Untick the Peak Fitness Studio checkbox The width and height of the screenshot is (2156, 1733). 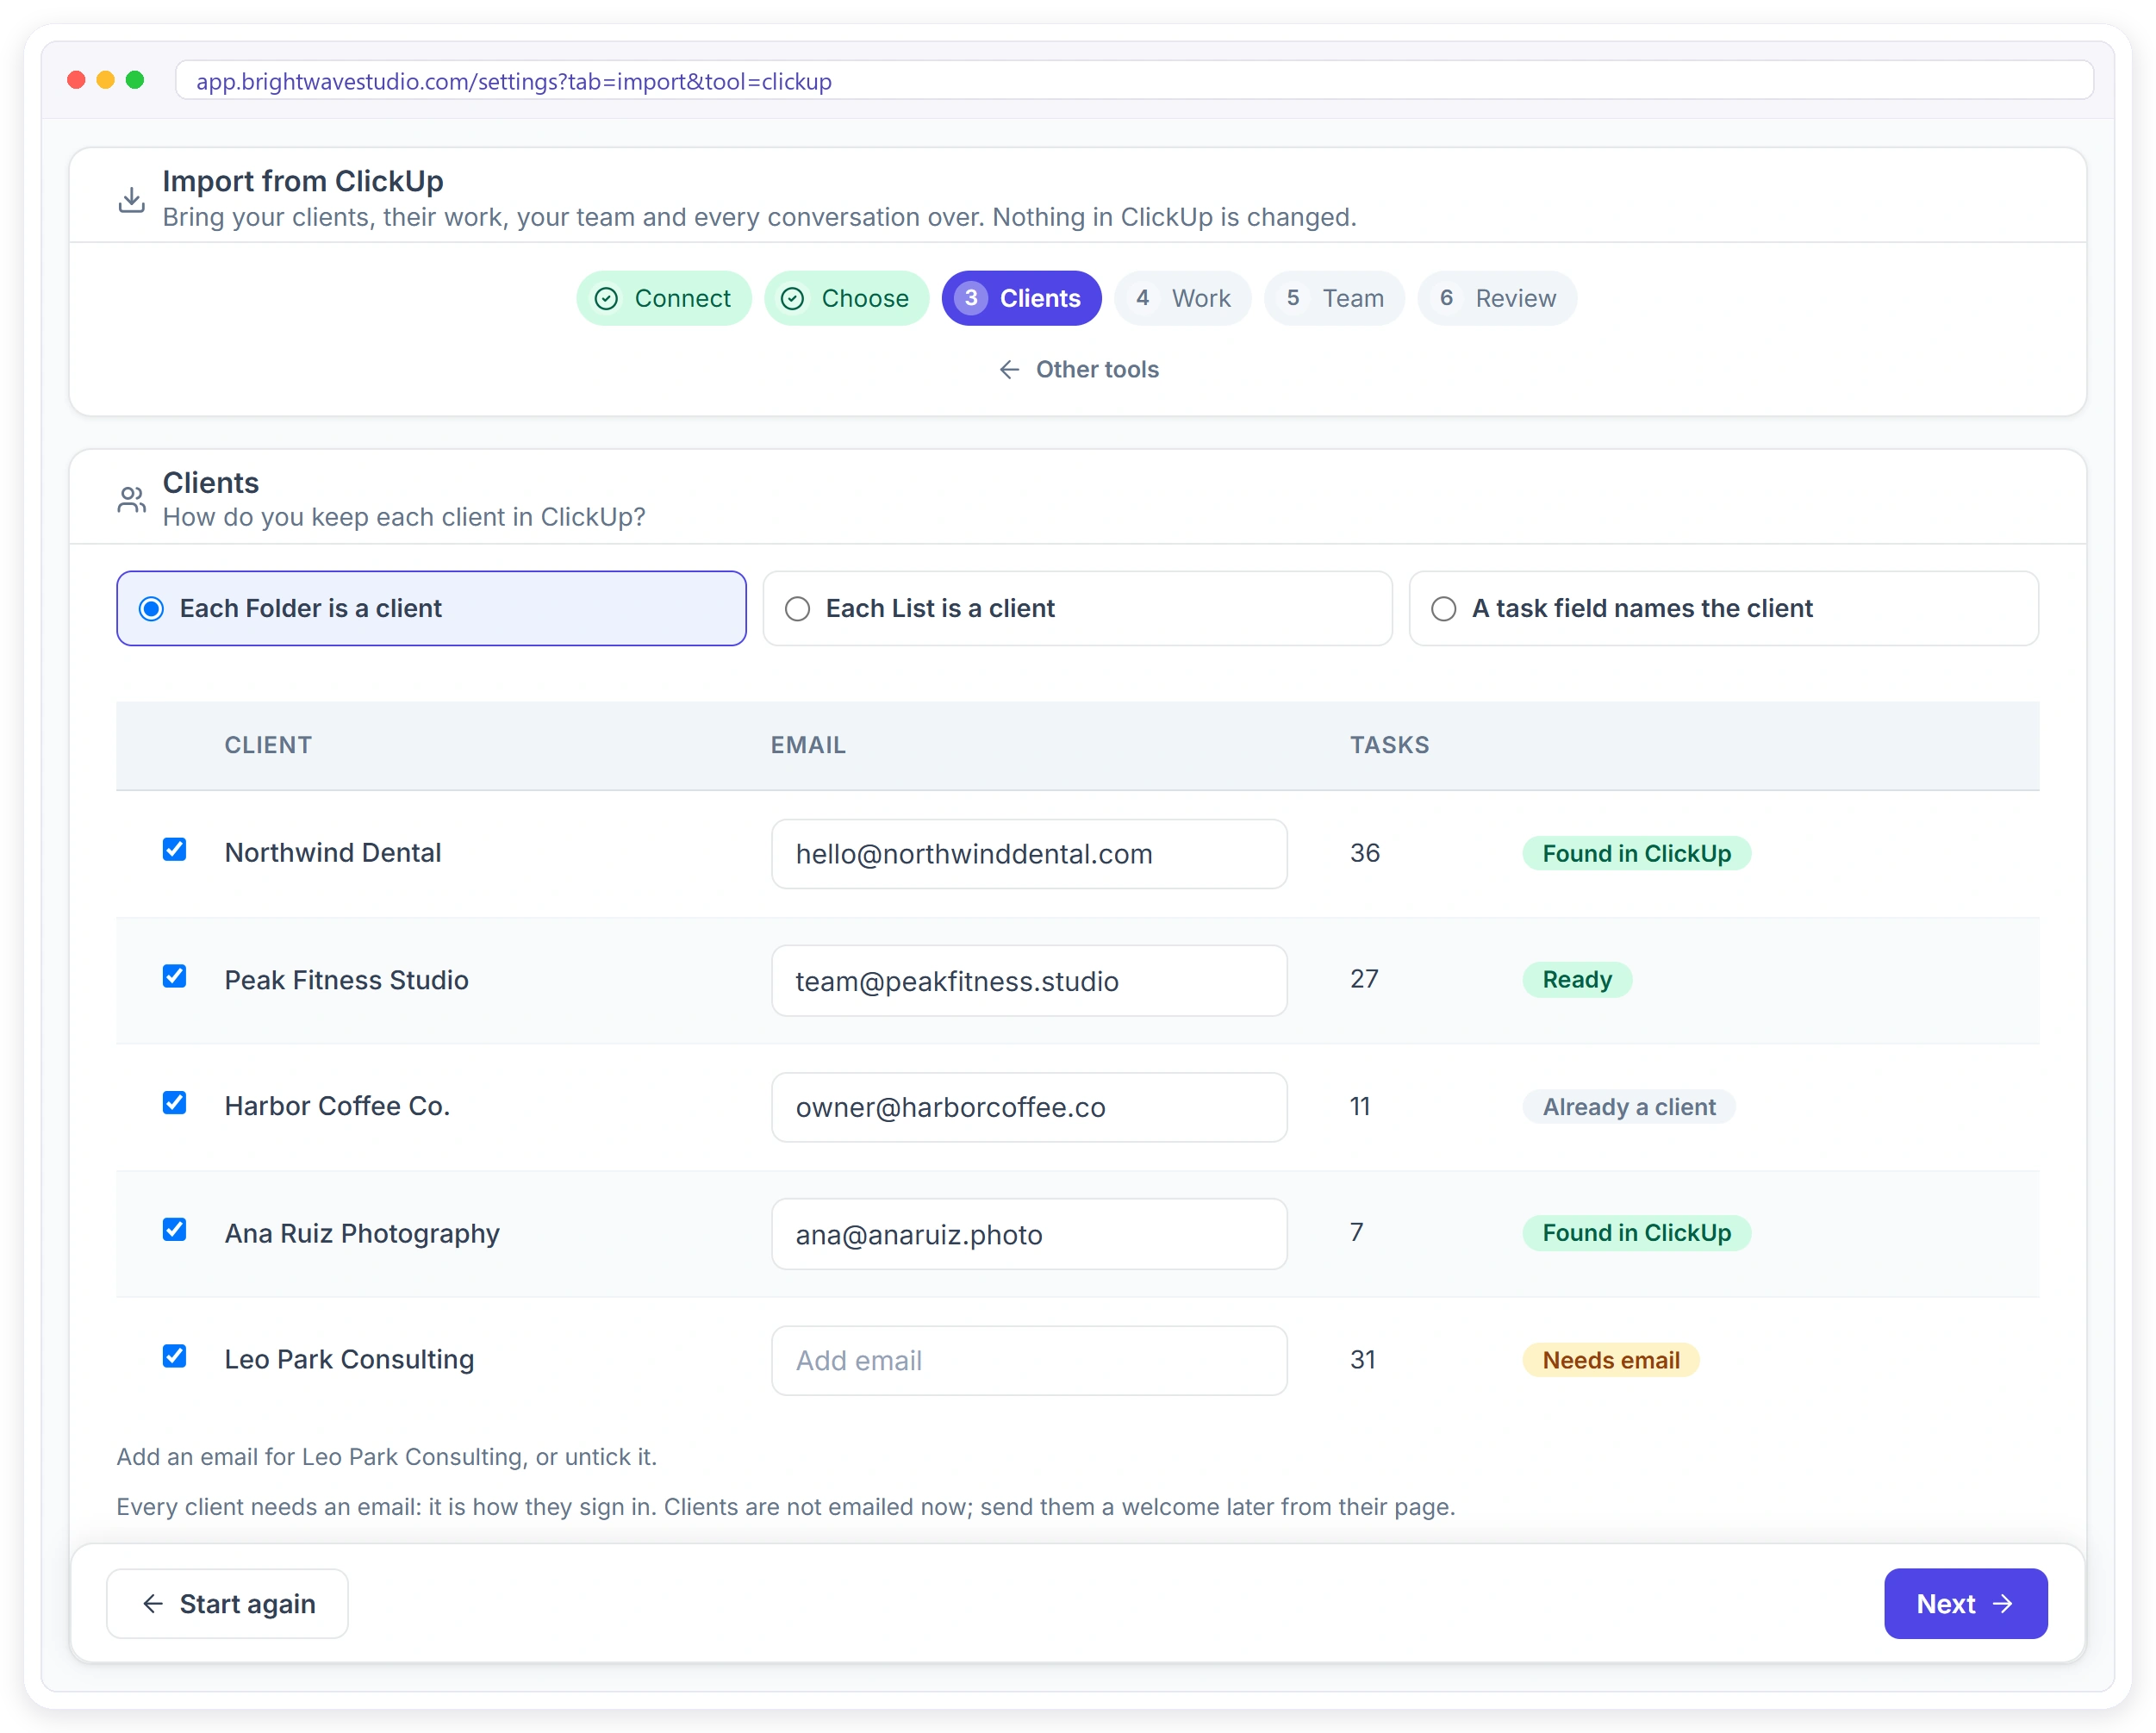[174, 976]
